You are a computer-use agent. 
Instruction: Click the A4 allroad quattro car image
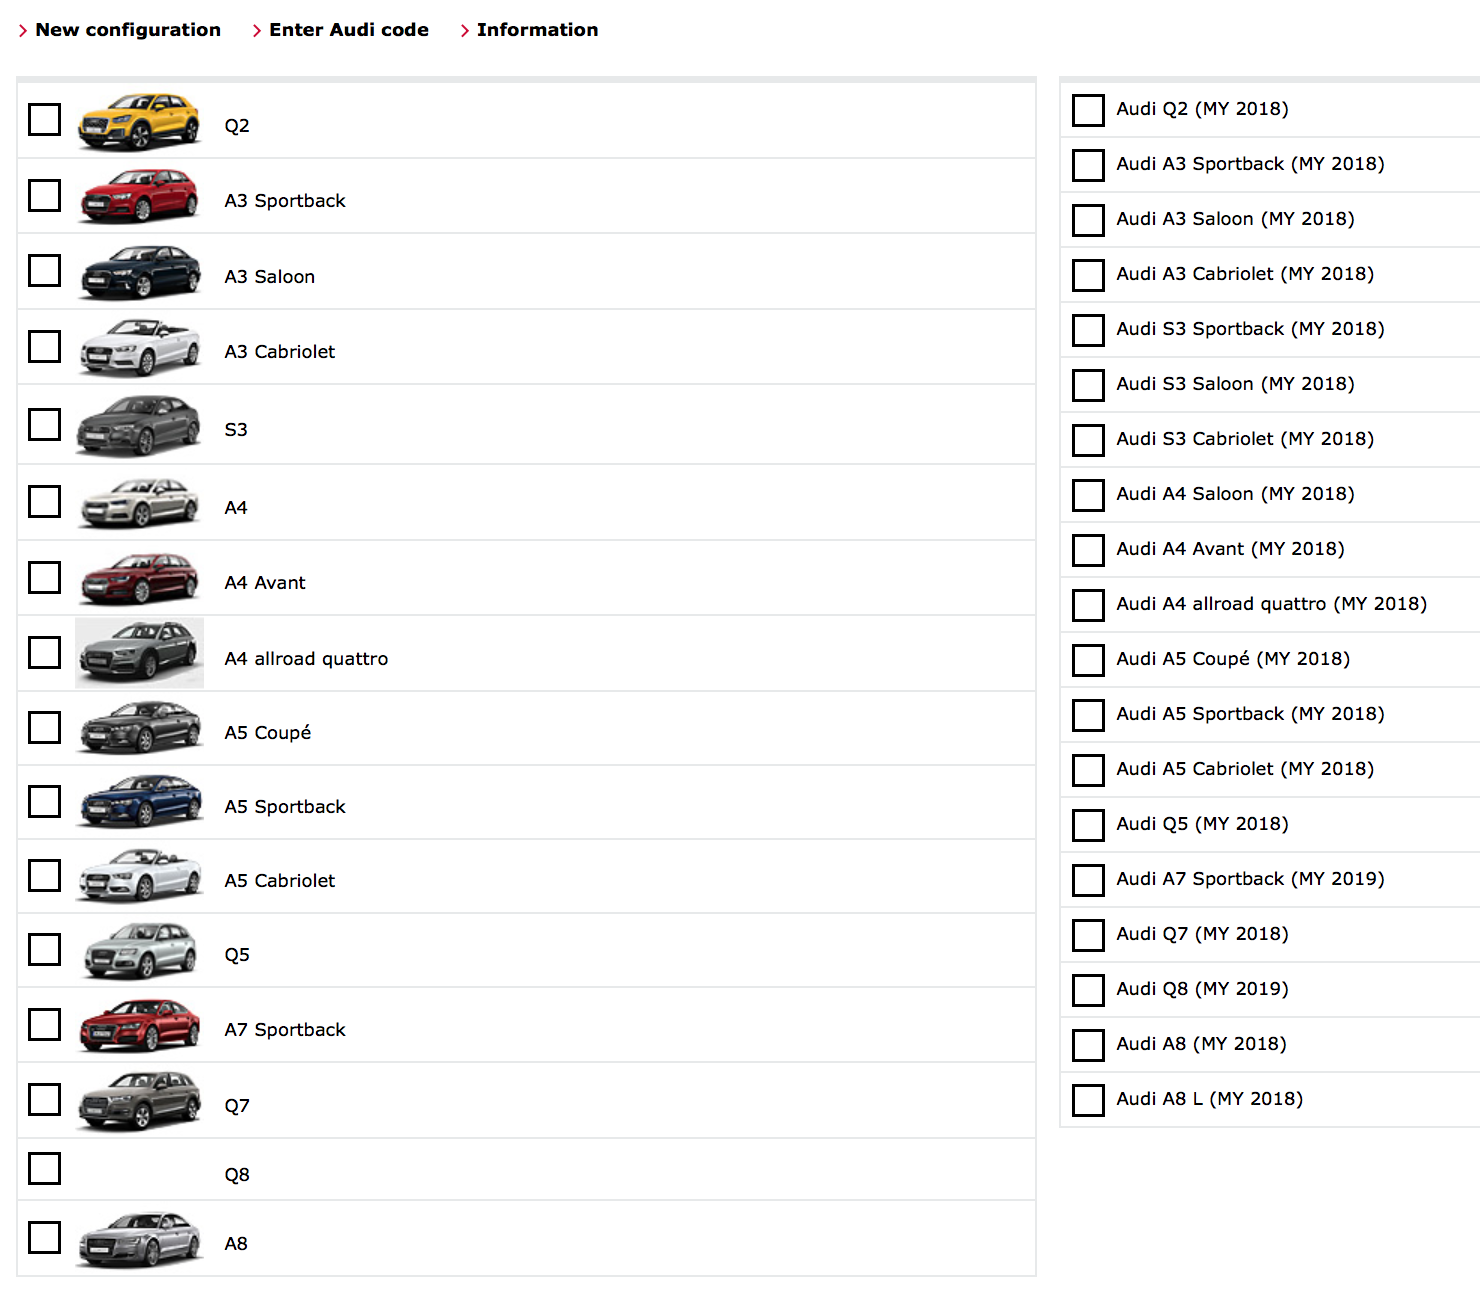(x=139, y=653)
